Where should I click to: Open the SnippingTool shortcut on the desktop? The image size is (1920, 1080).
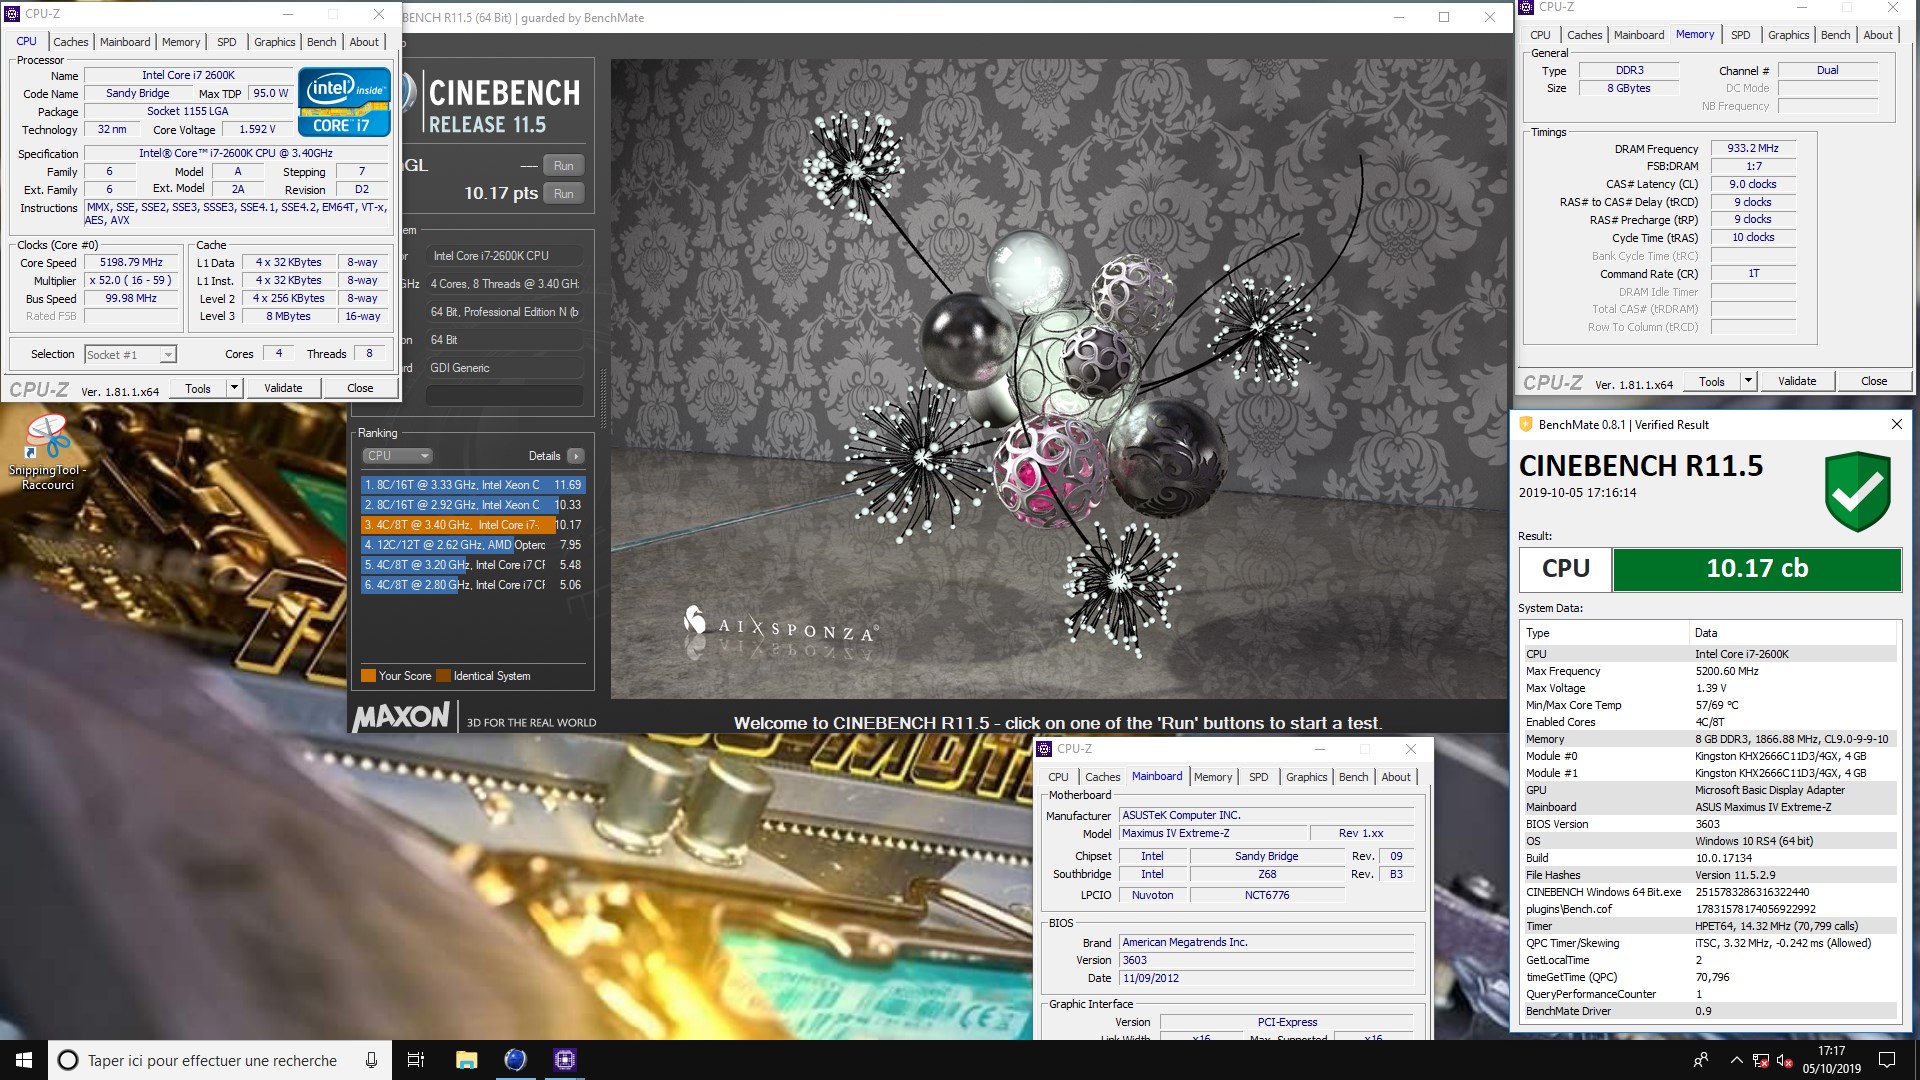[x=47, y=452]
